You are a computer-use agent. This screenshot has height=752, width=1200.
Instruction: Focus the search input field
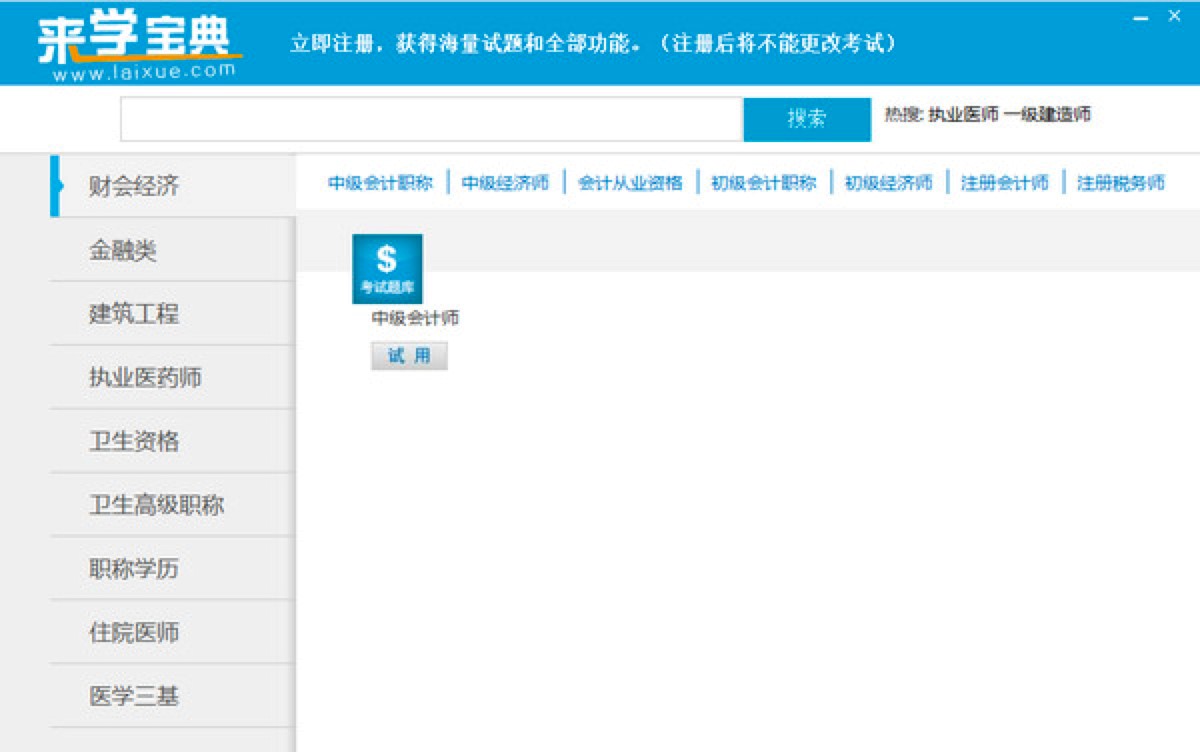[x=431, y=119]
